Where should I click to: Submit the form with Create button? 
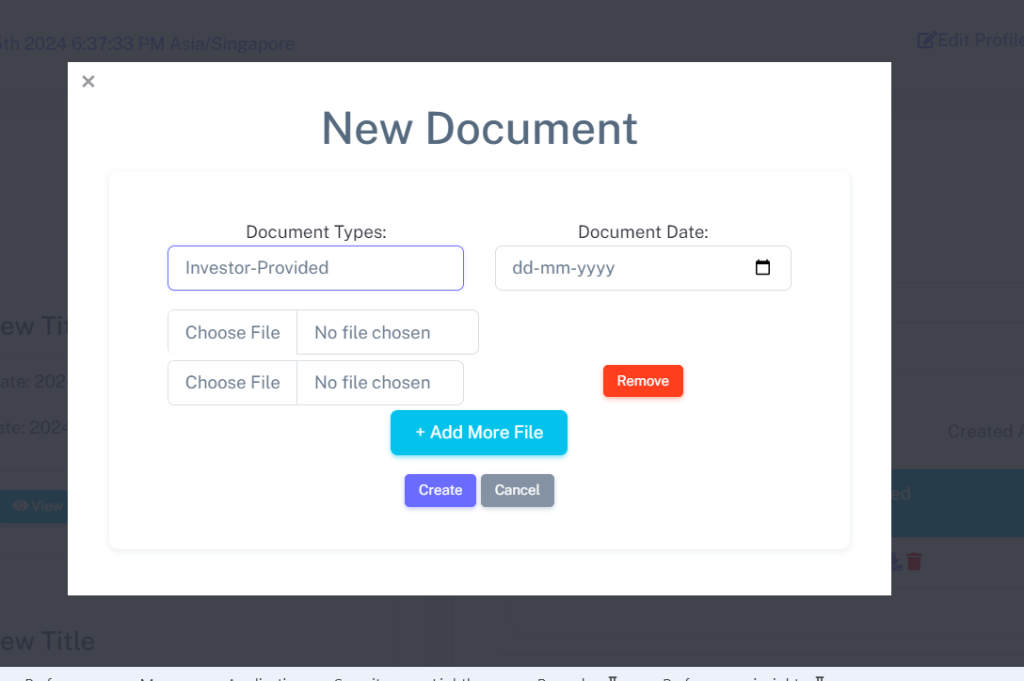click(x=440, y=490)
